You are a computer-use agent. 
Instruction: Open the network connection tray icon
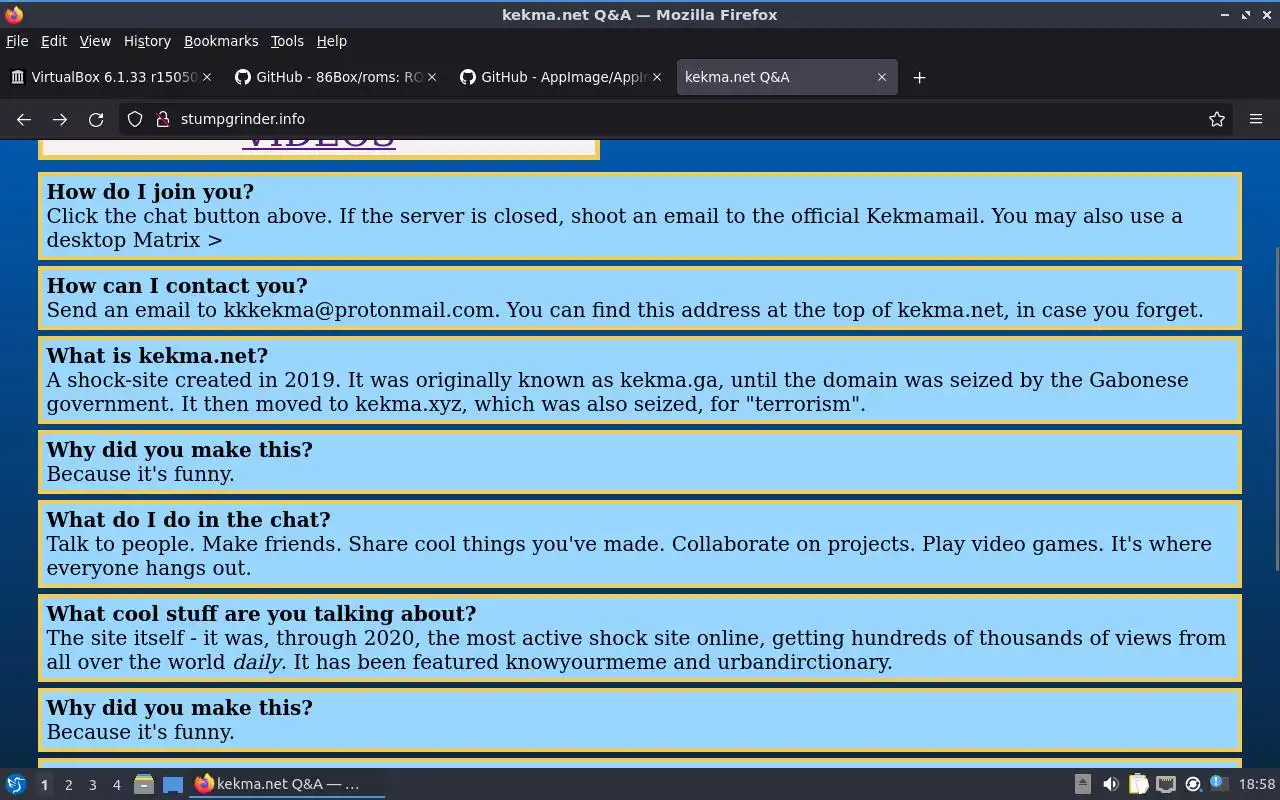[x=1166, y=784]
